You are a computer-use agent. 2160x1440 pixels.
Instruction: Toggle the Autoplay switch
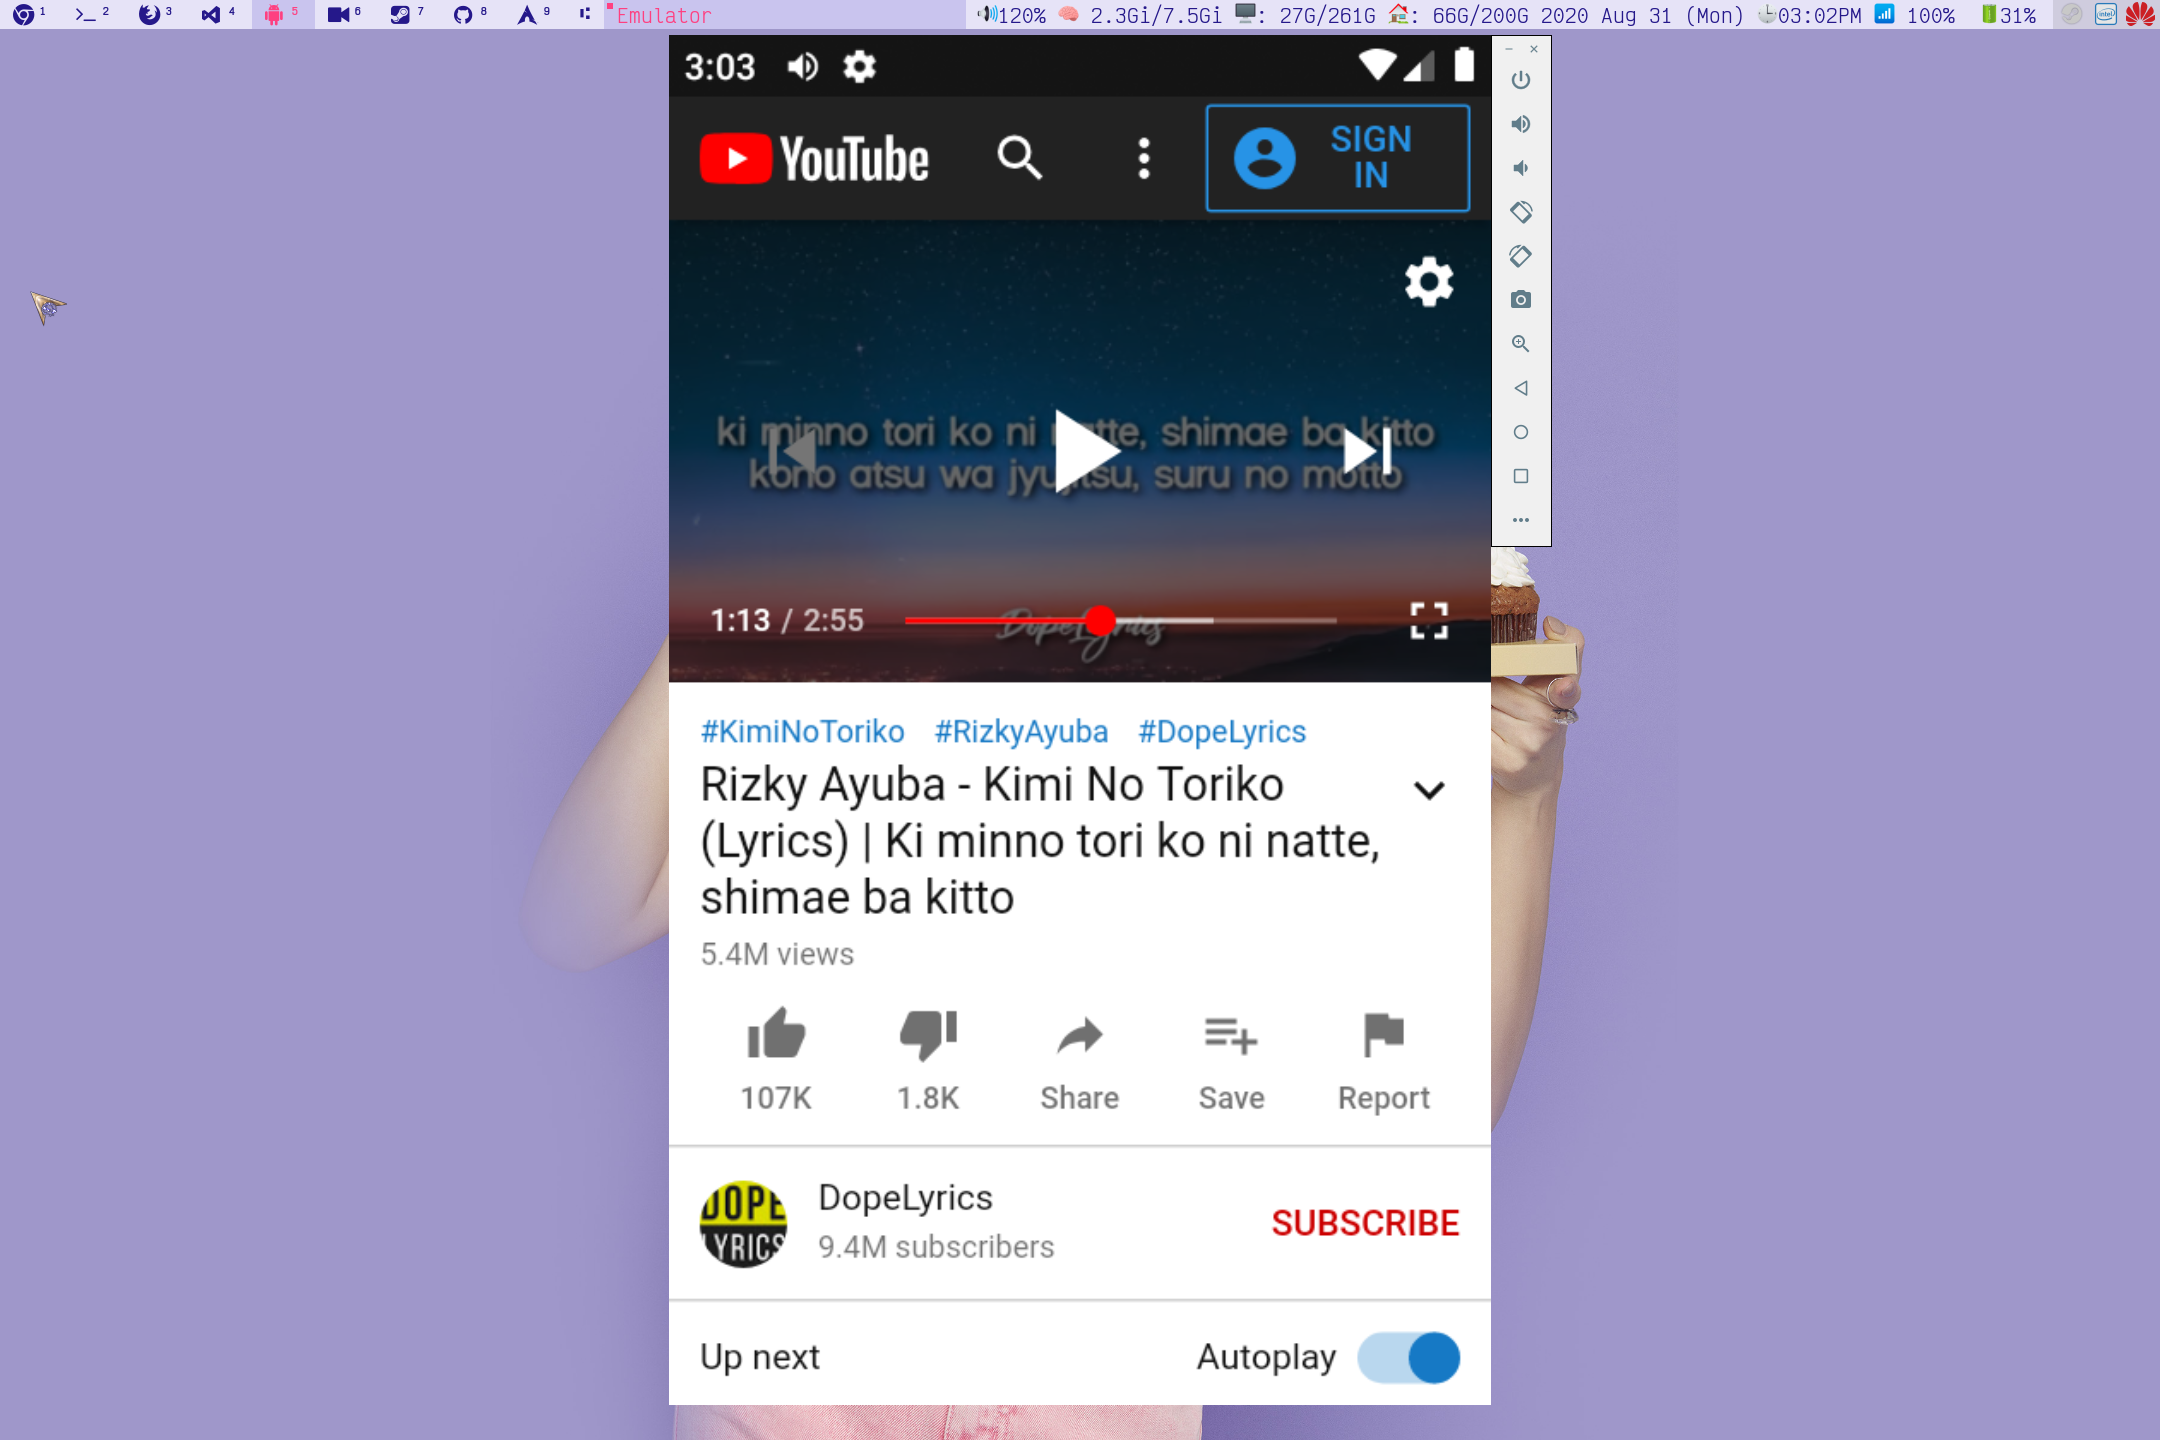tap(1408, 1358)
